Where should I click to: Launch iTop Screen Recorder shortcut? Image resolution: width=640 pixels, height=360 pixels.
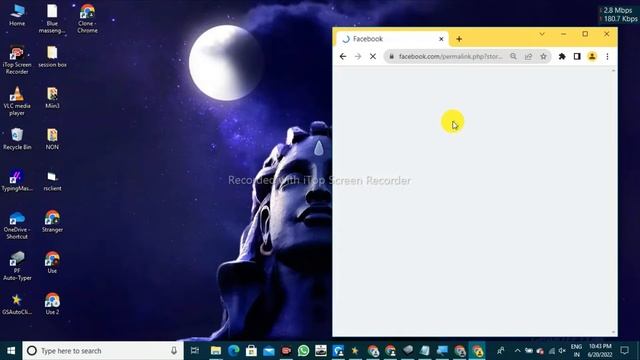point(17,60)
